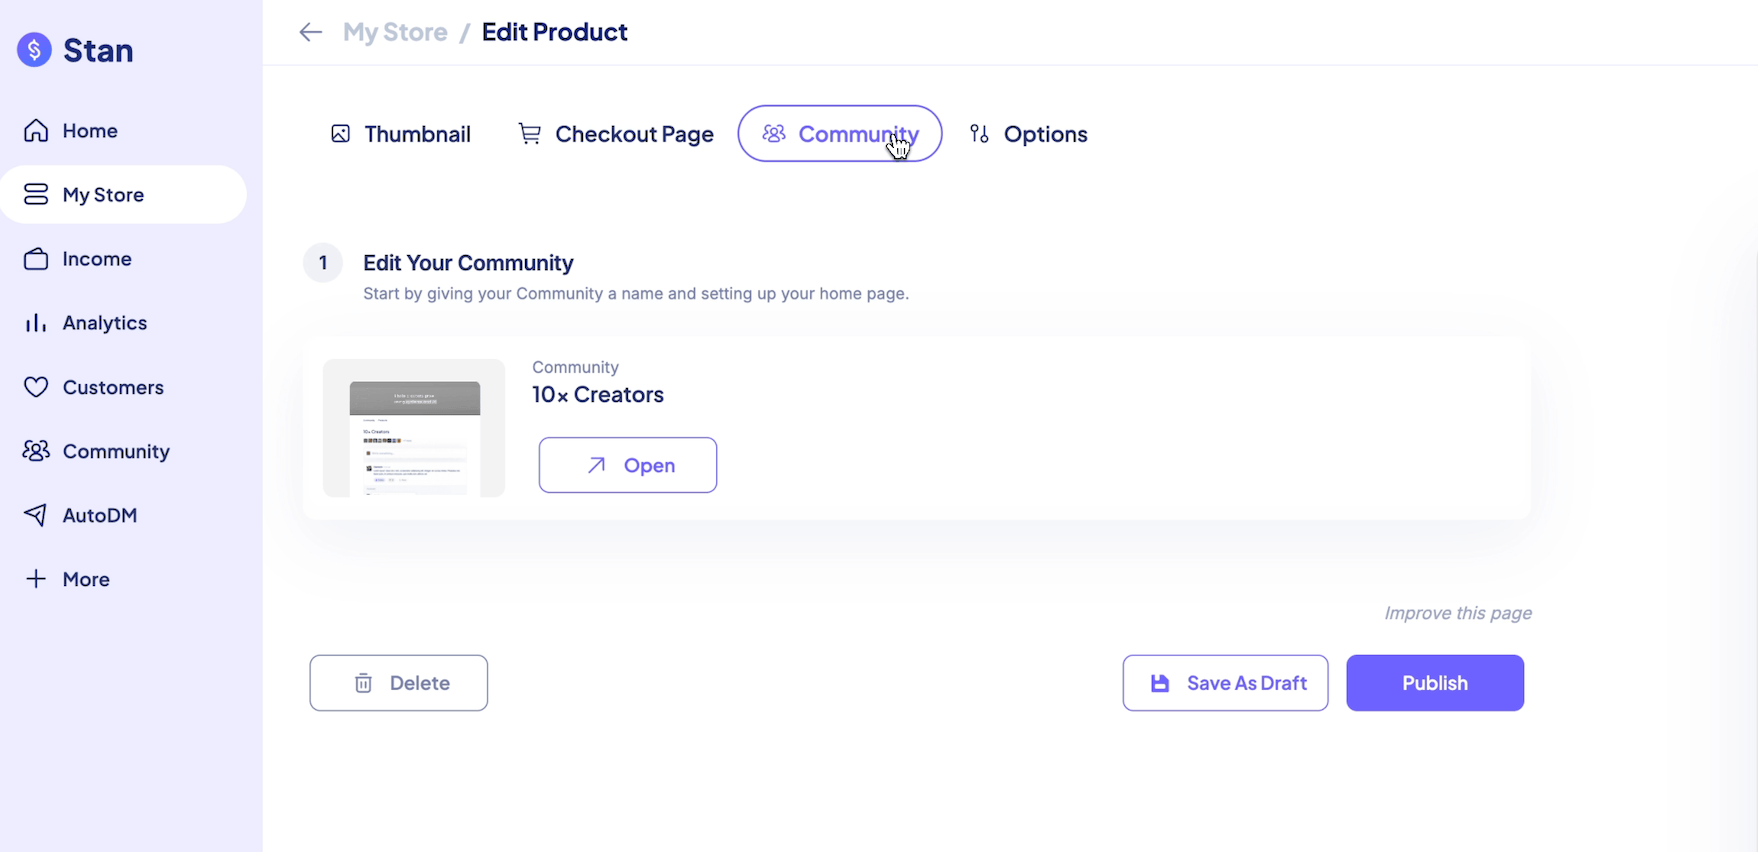Click the More plus icon in sidebar

click(35, 578)
